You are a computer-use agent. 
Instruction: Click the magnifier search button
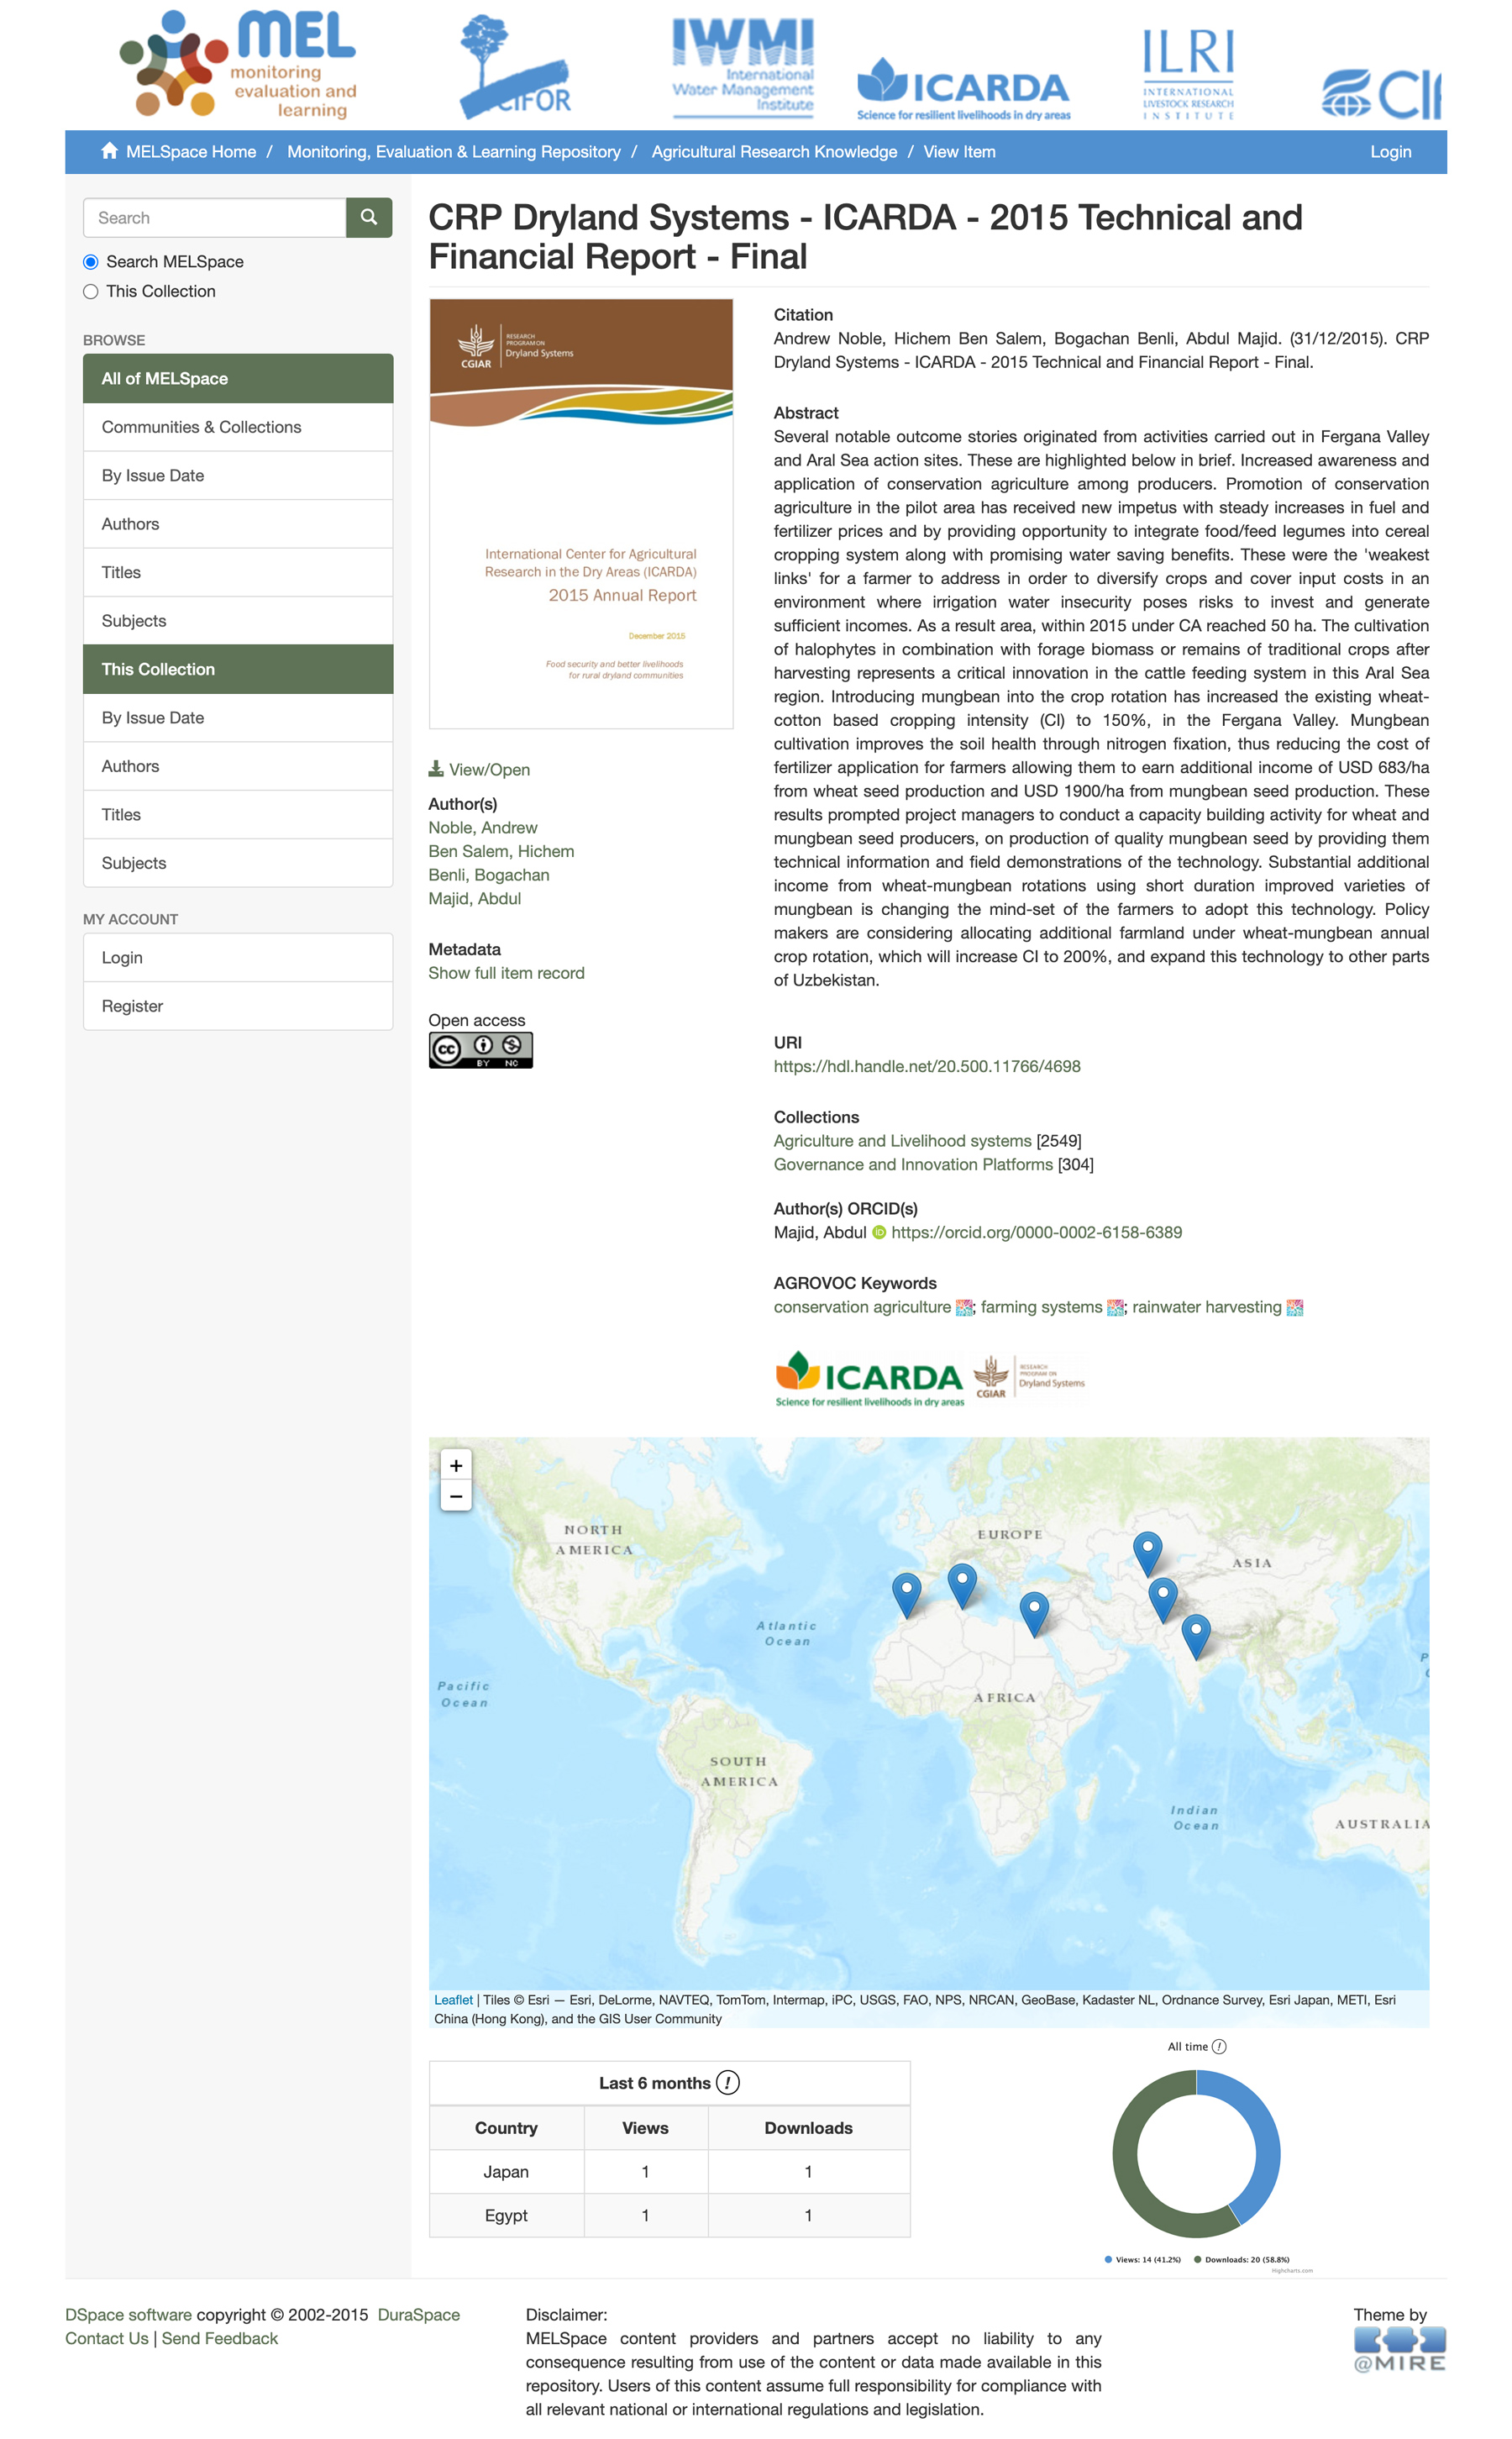[369, 217]
